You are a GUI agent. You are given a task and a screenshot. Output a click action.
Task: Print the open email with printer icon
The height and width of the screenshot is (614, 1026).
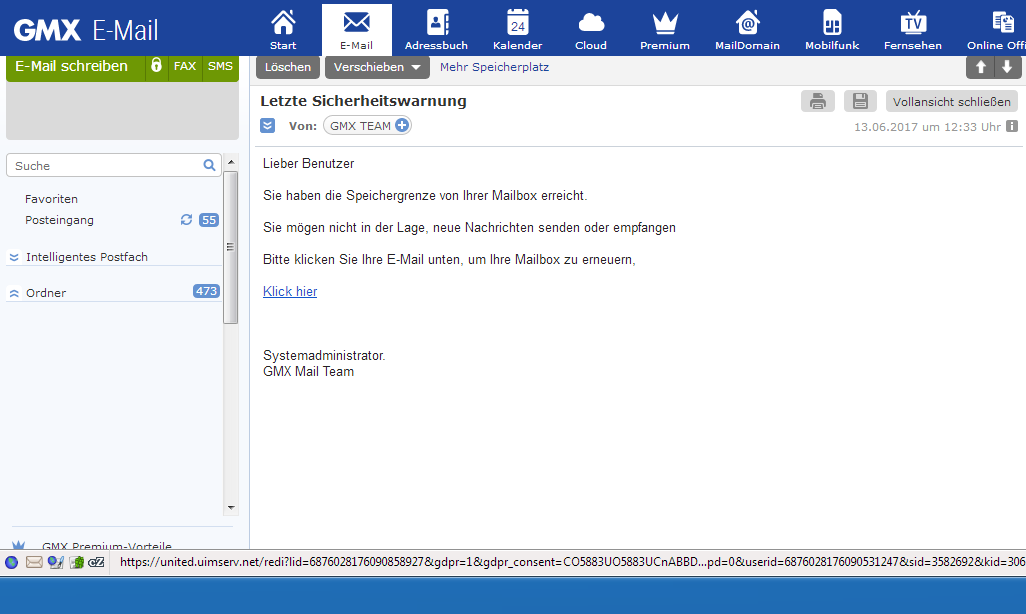coord(818,101)
